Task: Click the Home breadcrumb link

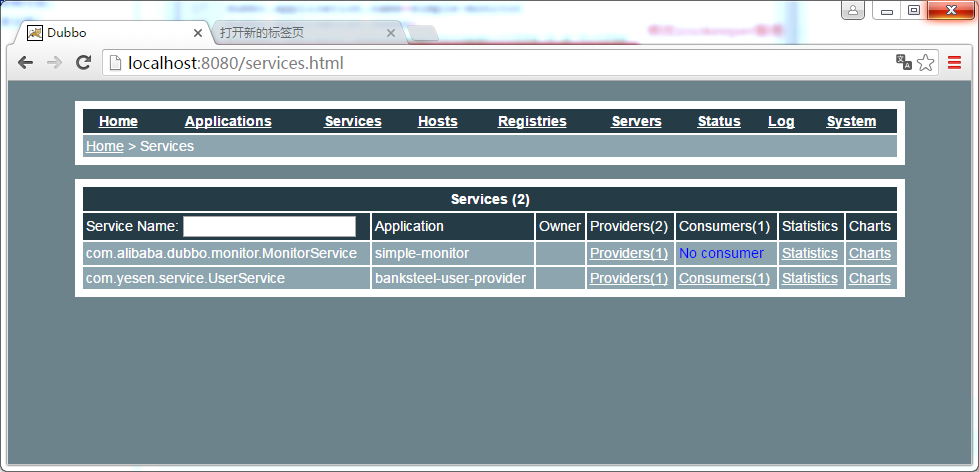Action: click(x=105, y=146)
